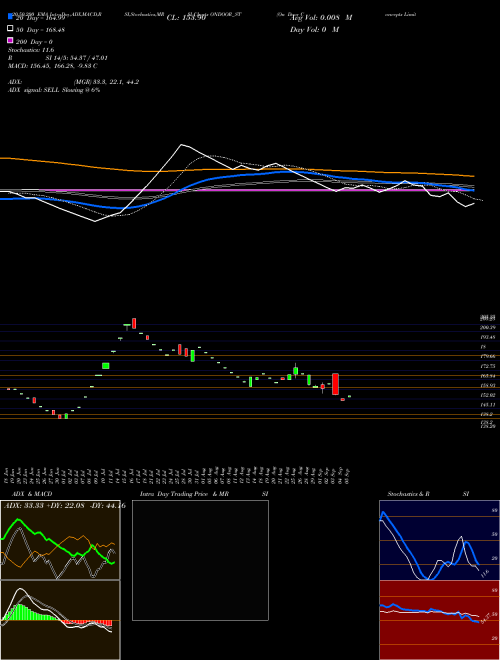Click the white 50 Day legend swatch
Viewport: 500px width, 660px height.
(x=10, y=29)
